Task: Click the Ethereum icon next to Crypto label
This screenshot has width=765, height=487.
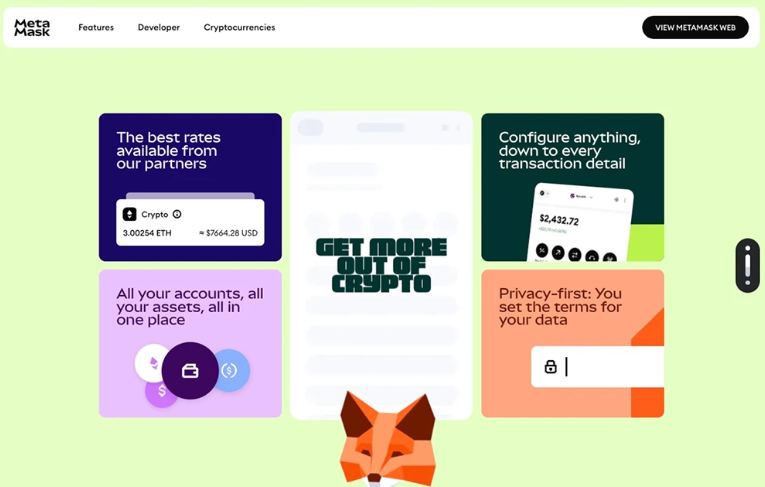Action: [x=129, y=214]
